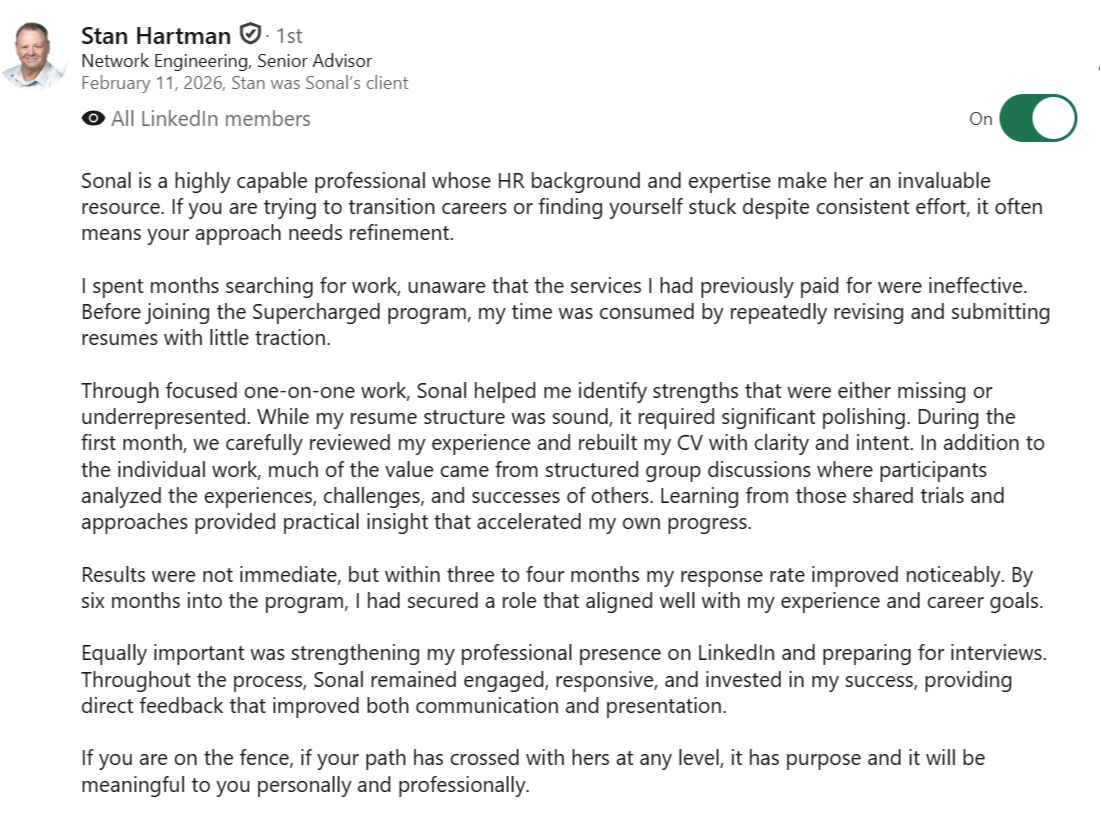Click the Network Engineering, Senior Advisor headline
The height and width of the screenshot is (820, 1101).
click(x=226, y=61)
